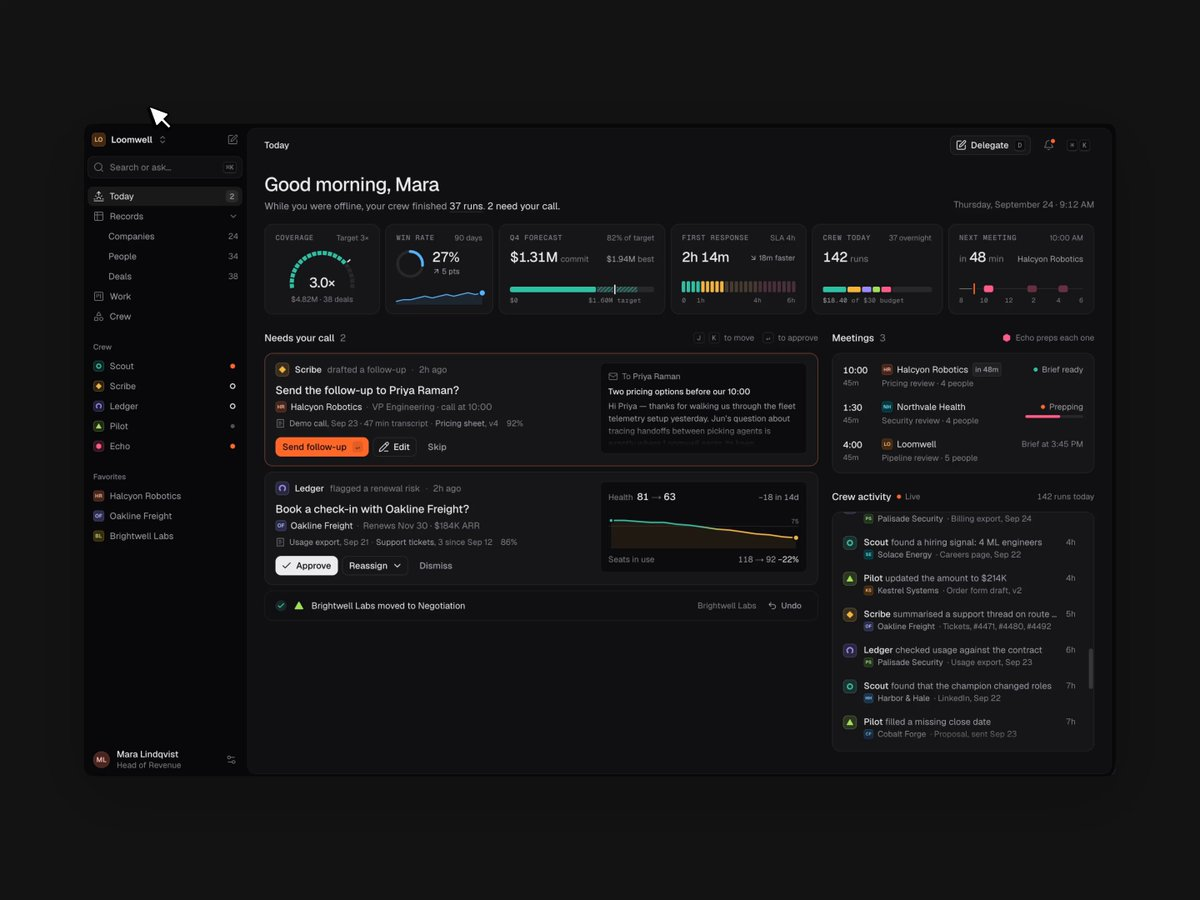The image size is (1200, 900).
Task: Edit the drafted follow-up
Action: 395,447
